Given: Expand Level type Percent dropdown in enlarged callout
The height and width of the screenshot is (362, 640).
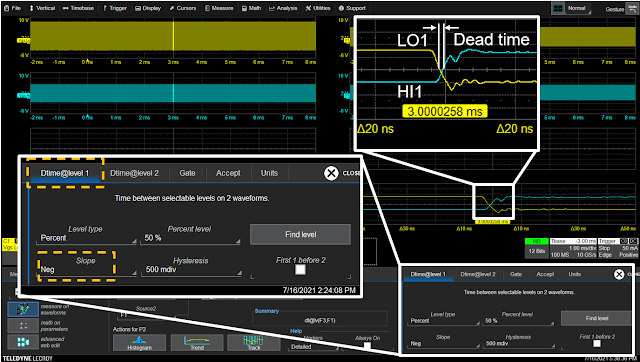Looking at the screenshot, I should coord(87,238).
